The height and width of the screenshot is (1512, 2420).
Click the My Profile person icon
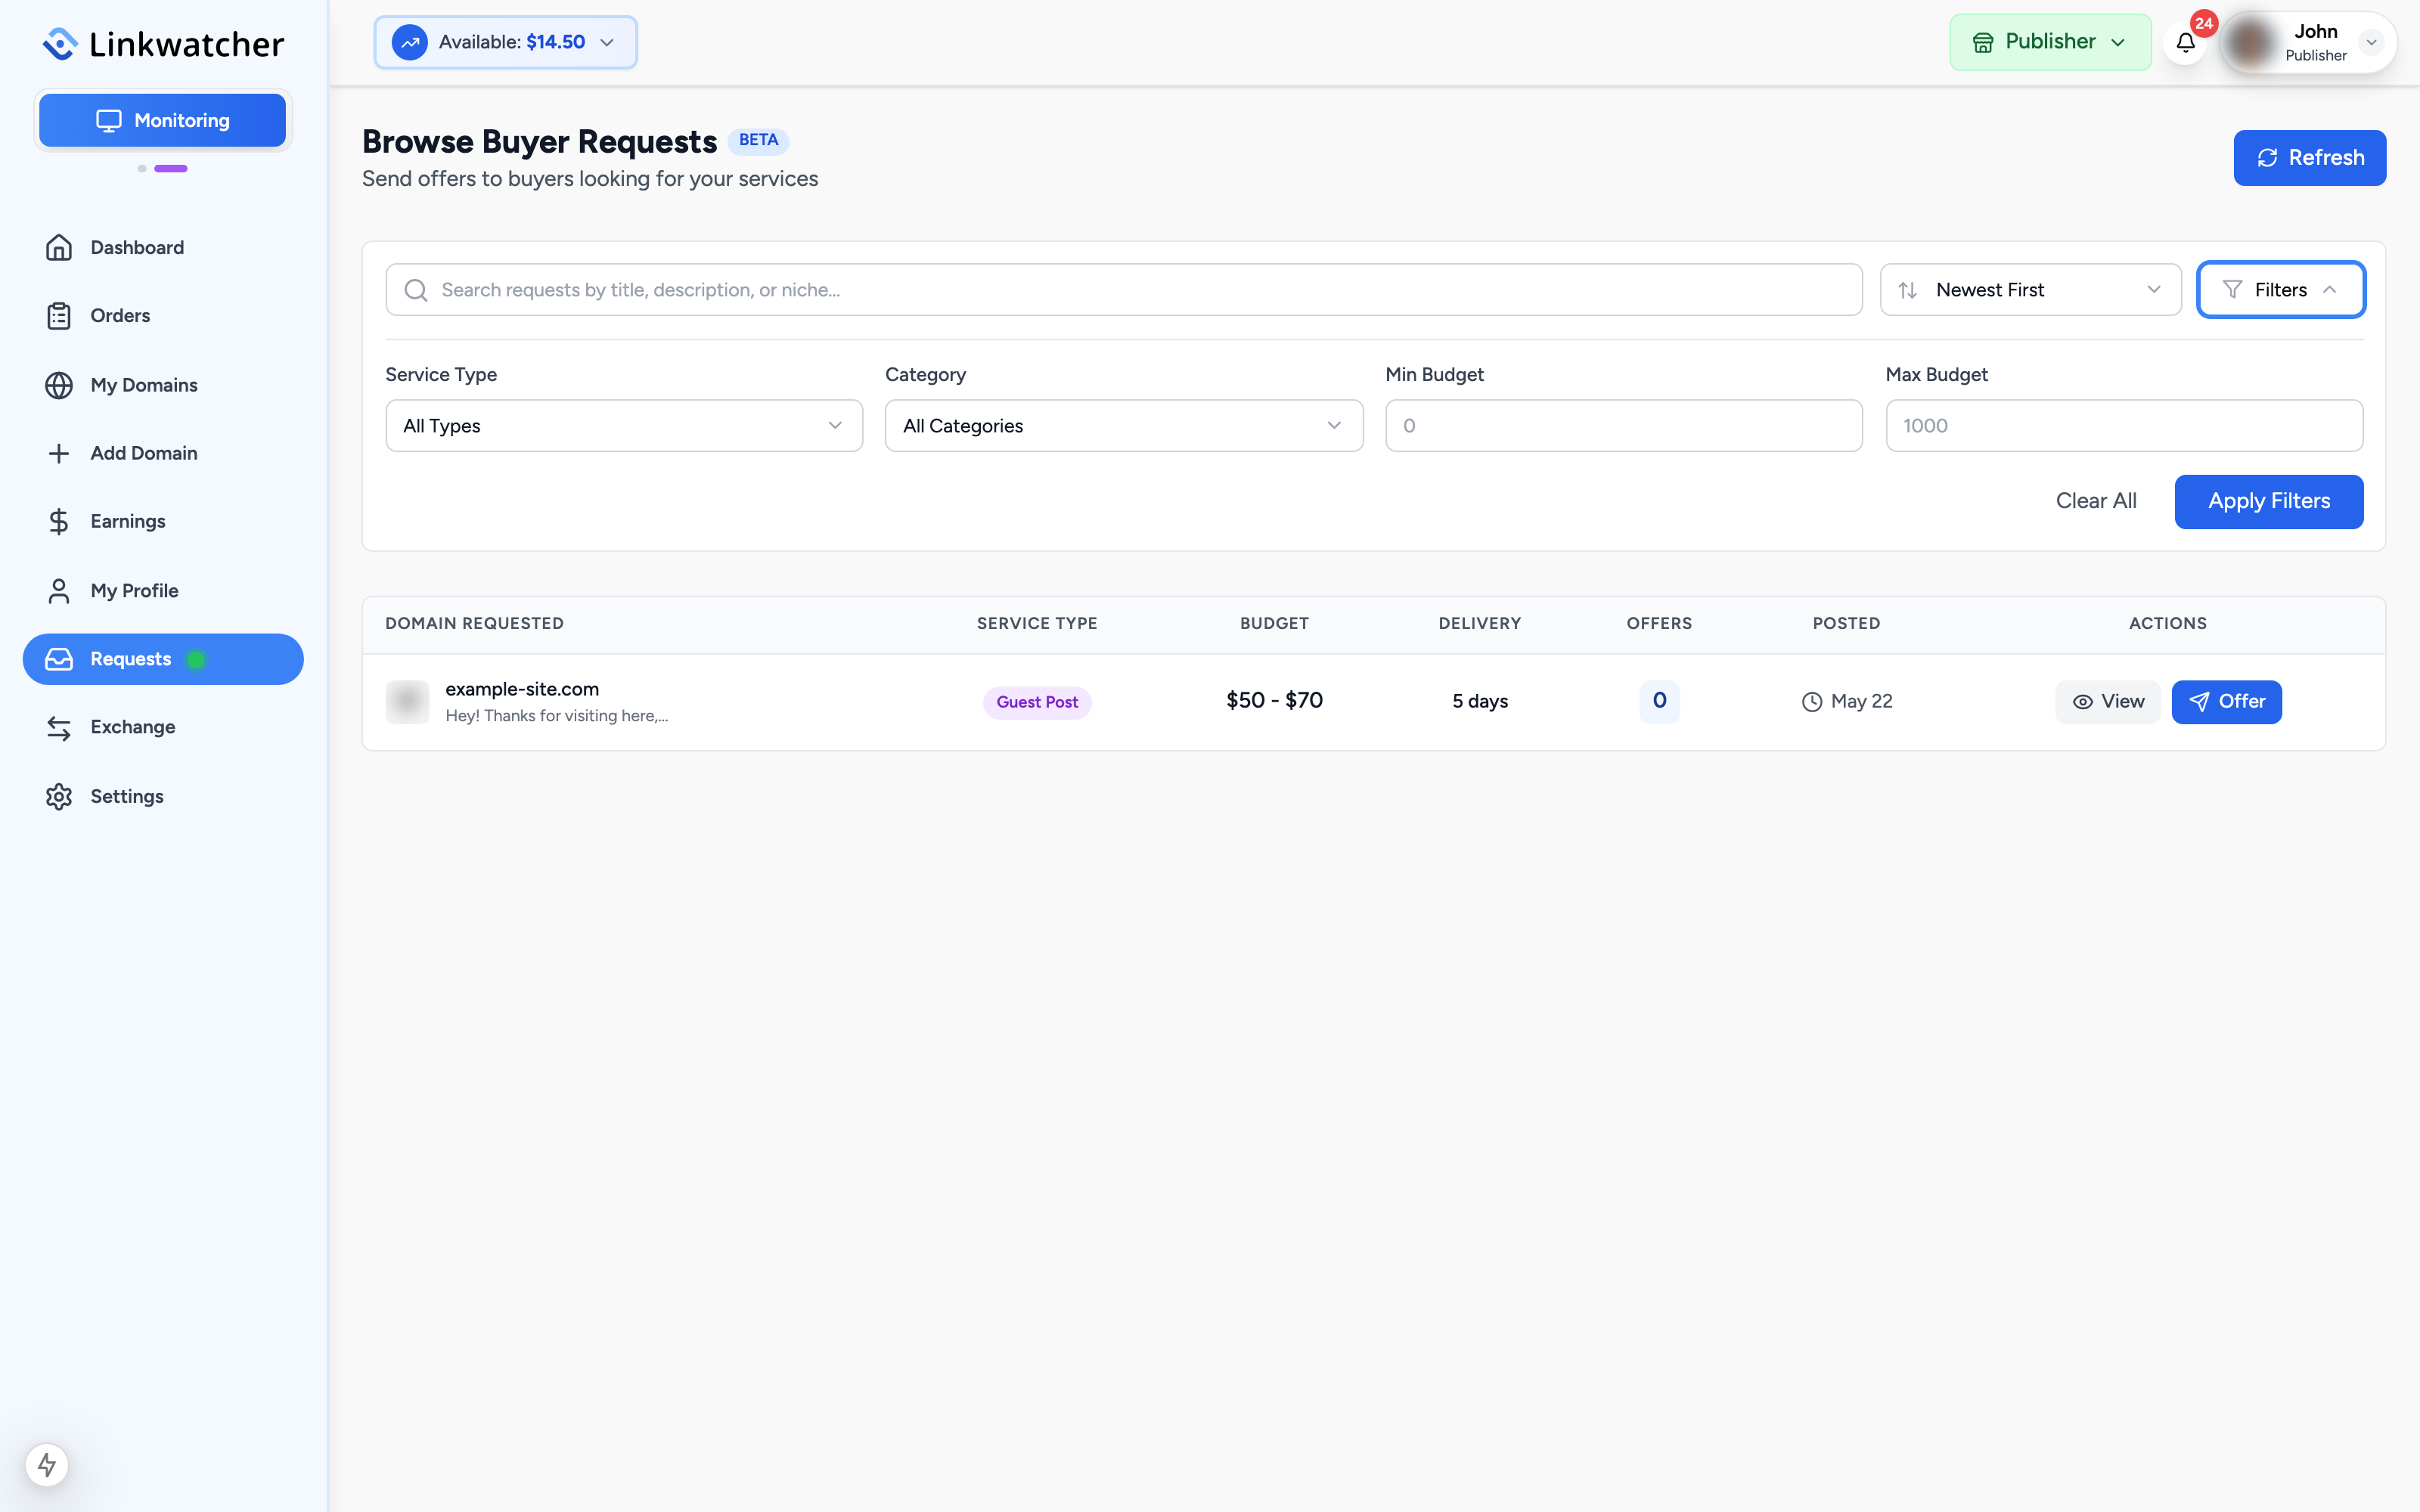tap(59, 590)
